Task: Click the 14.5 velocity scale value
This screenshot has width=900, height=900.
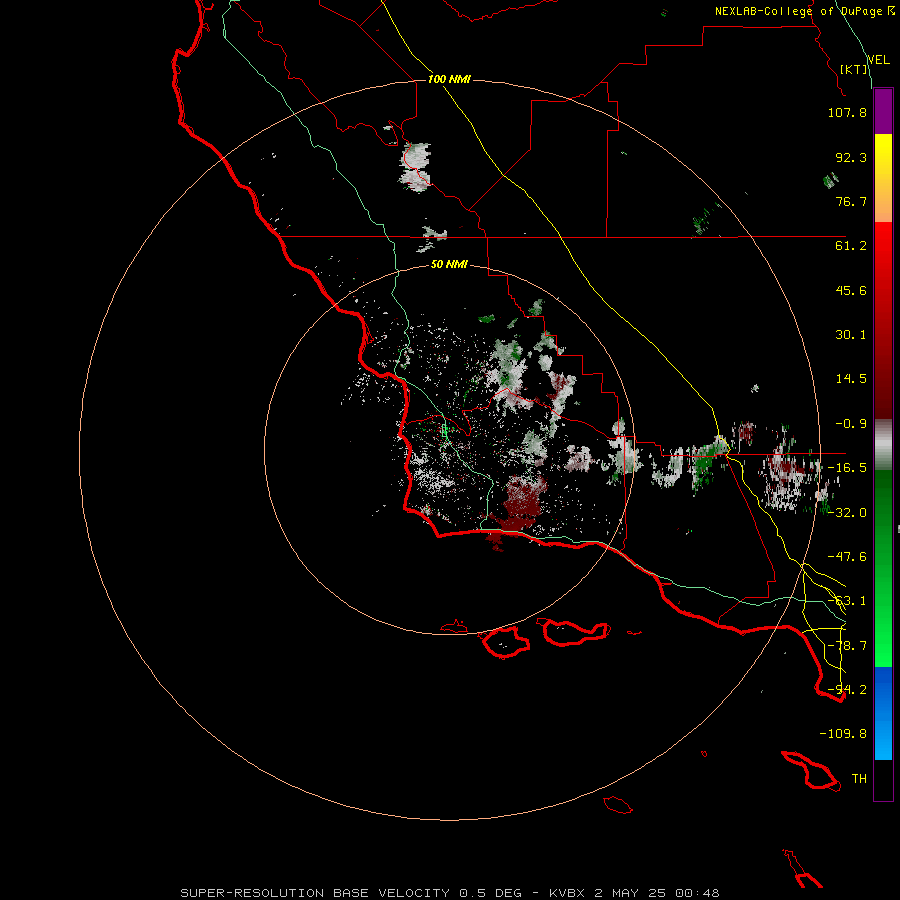Action: tap(851, 379)
